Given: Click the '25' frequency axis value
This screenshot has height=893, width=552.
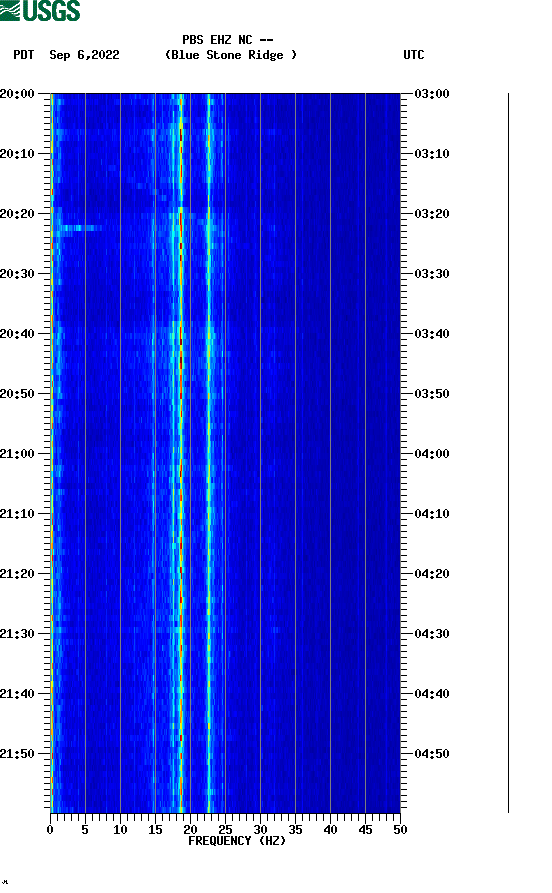Looking at the screenshot, I should point(225,830).
